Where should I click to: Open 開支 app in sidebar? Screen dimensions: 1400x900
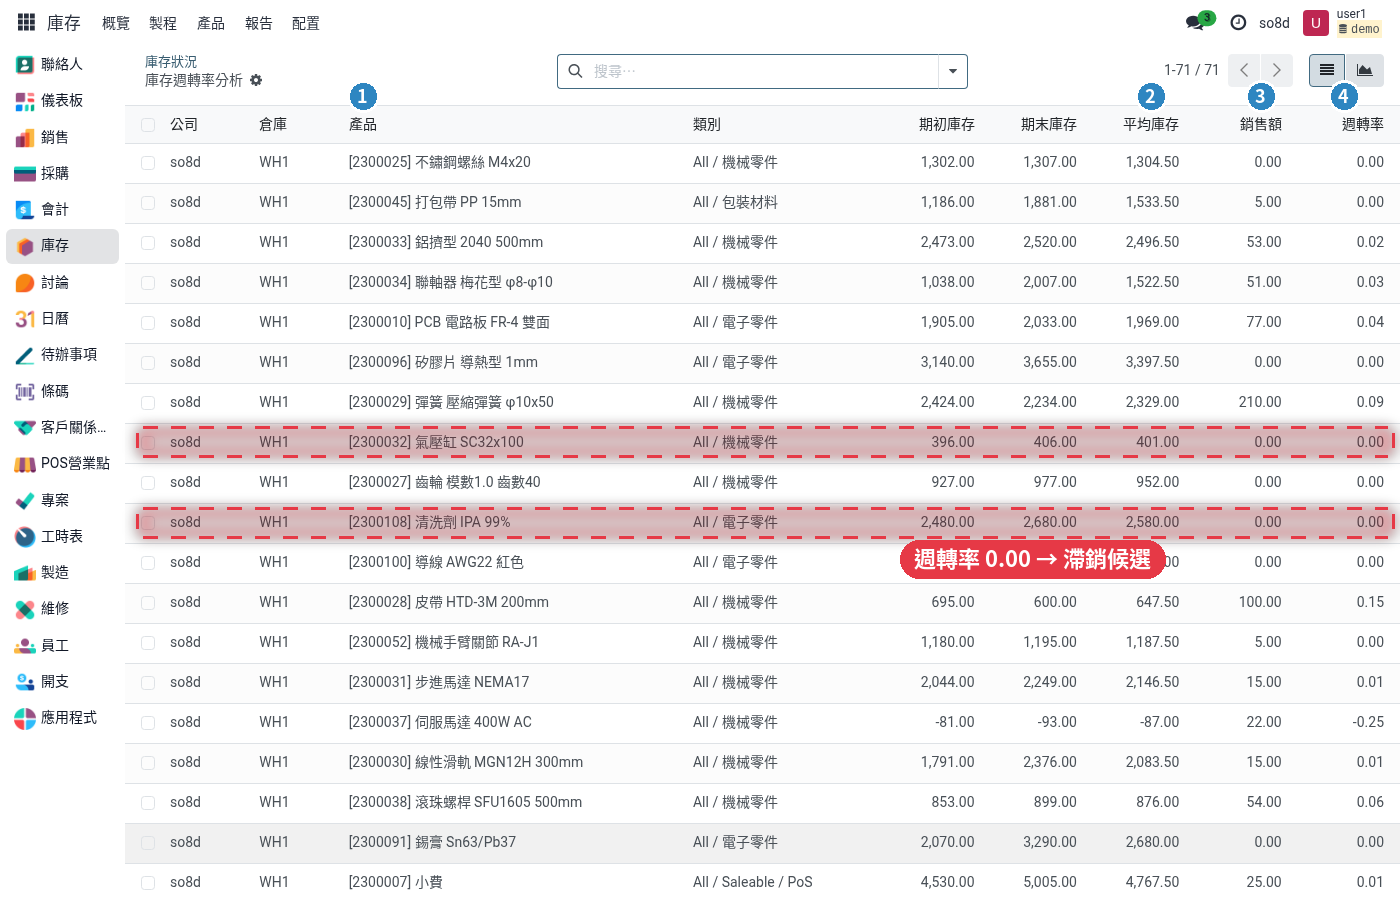coord(62,682)
